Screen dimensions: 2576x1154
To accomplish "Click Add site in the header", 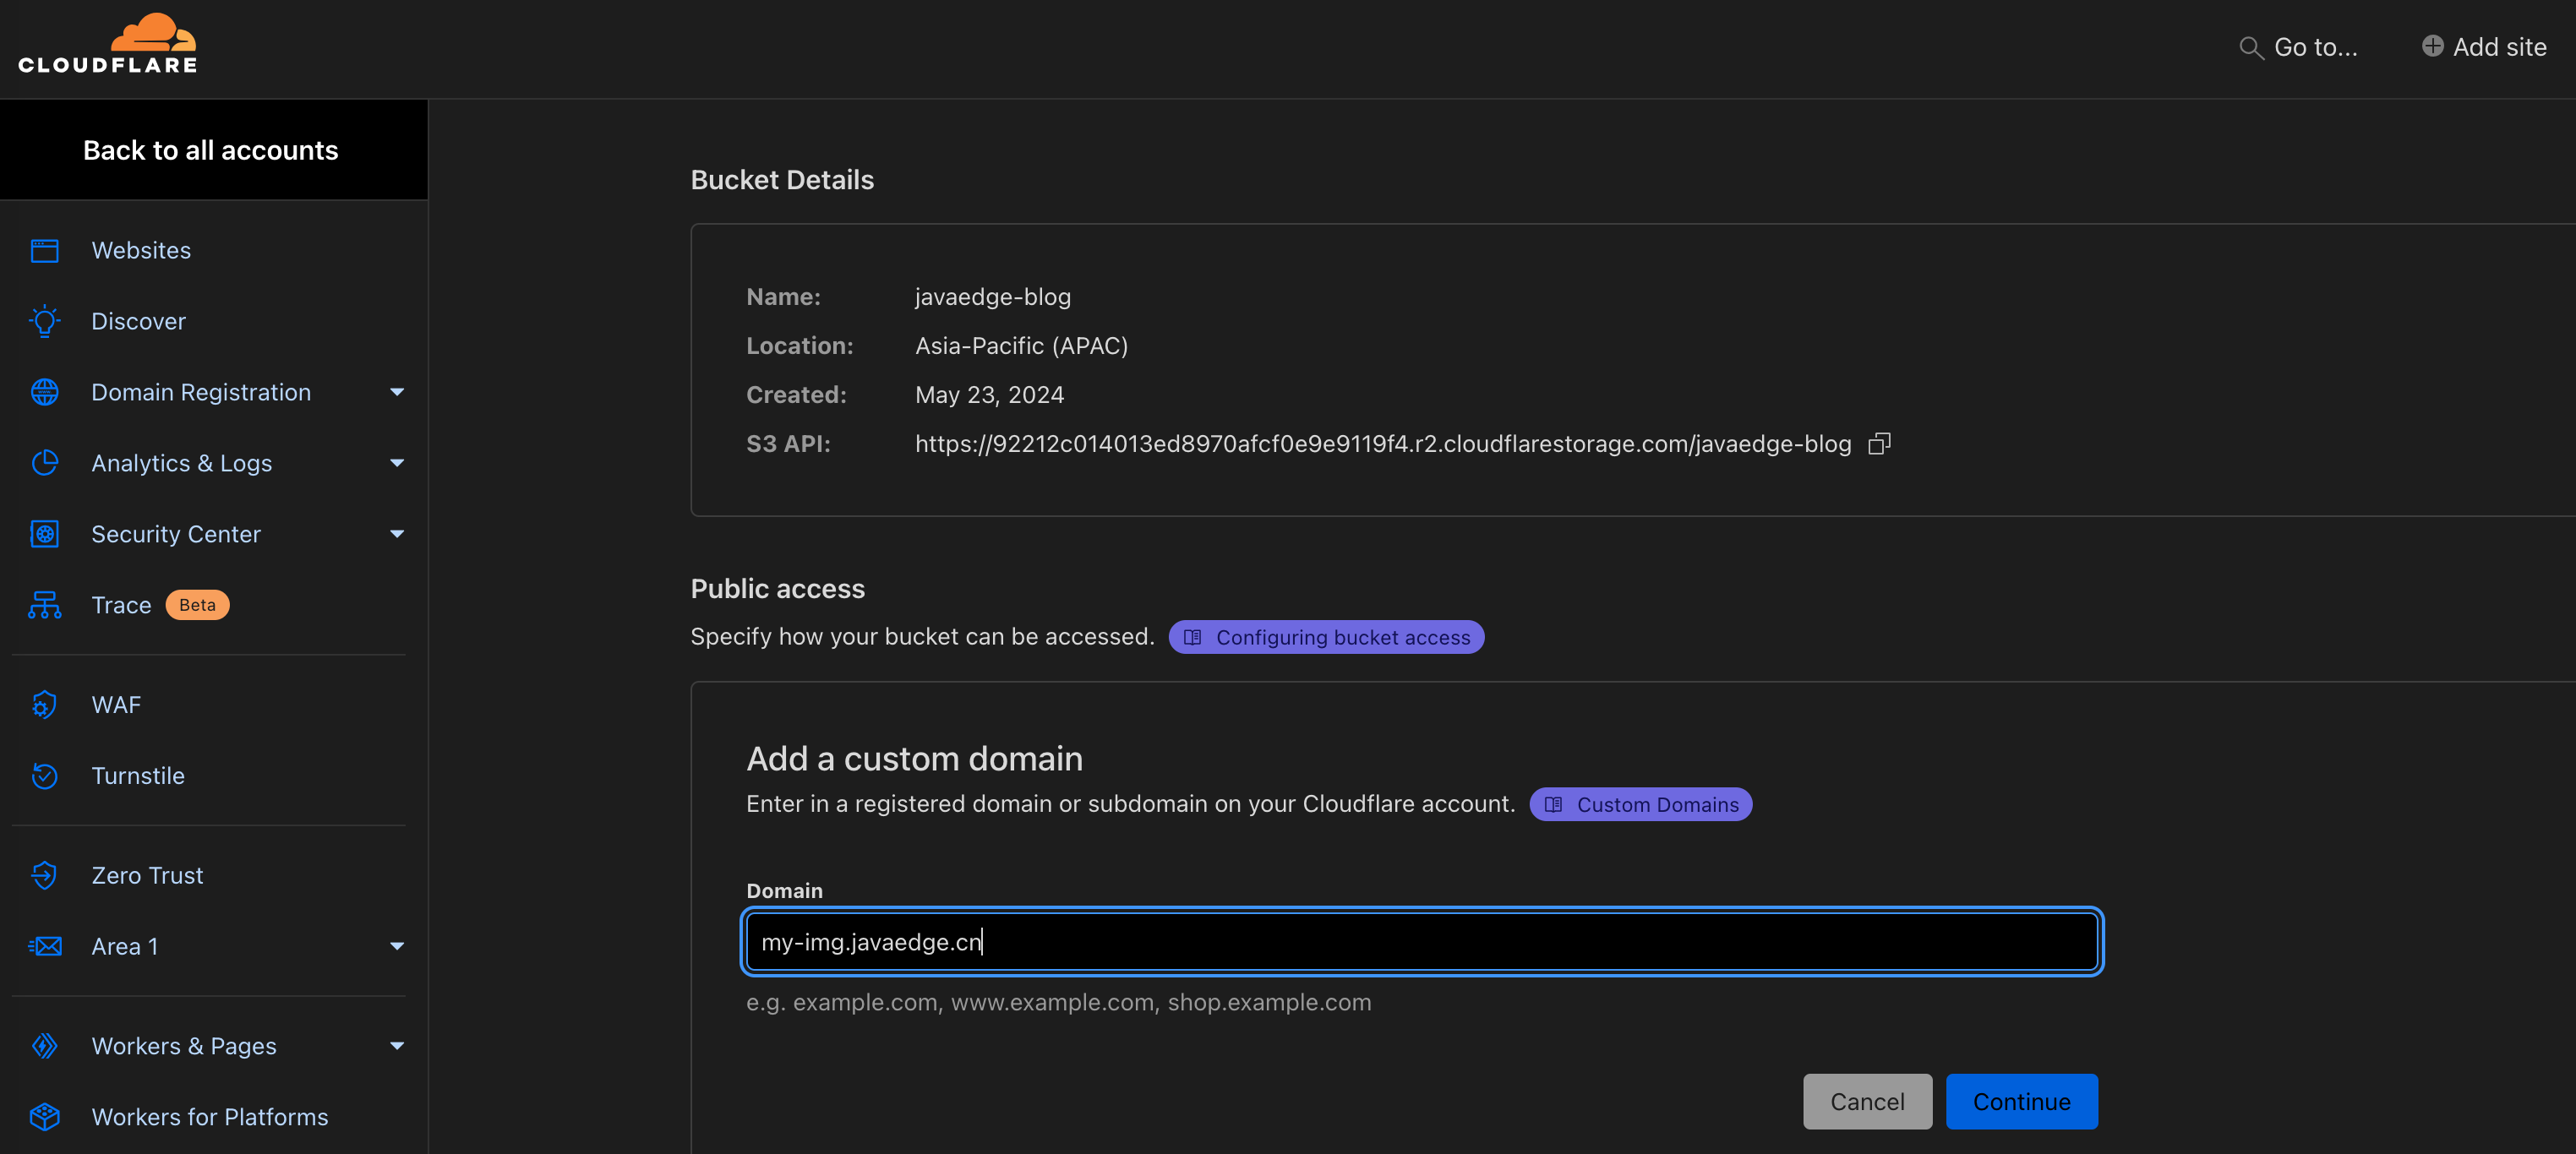I will click(2484, 47).
